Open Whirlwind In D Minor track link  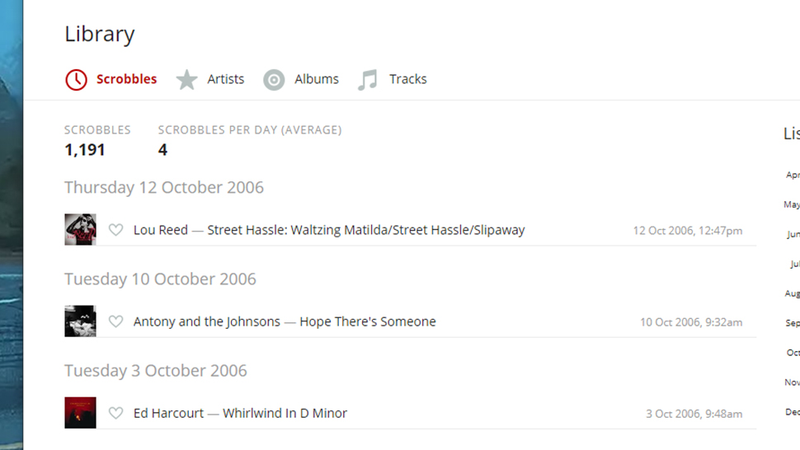(x=285, y=413)
